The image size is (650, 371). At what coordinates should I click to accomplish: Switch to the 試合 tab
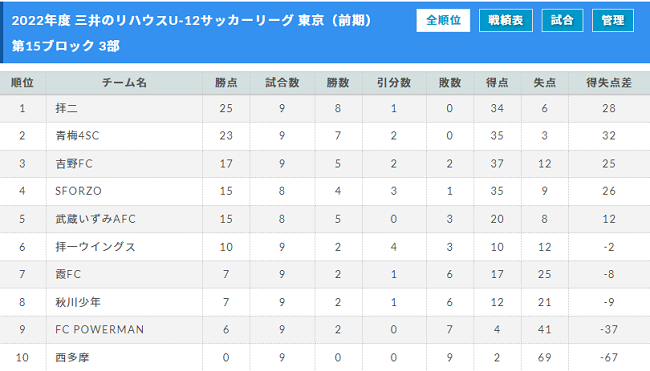562,20
